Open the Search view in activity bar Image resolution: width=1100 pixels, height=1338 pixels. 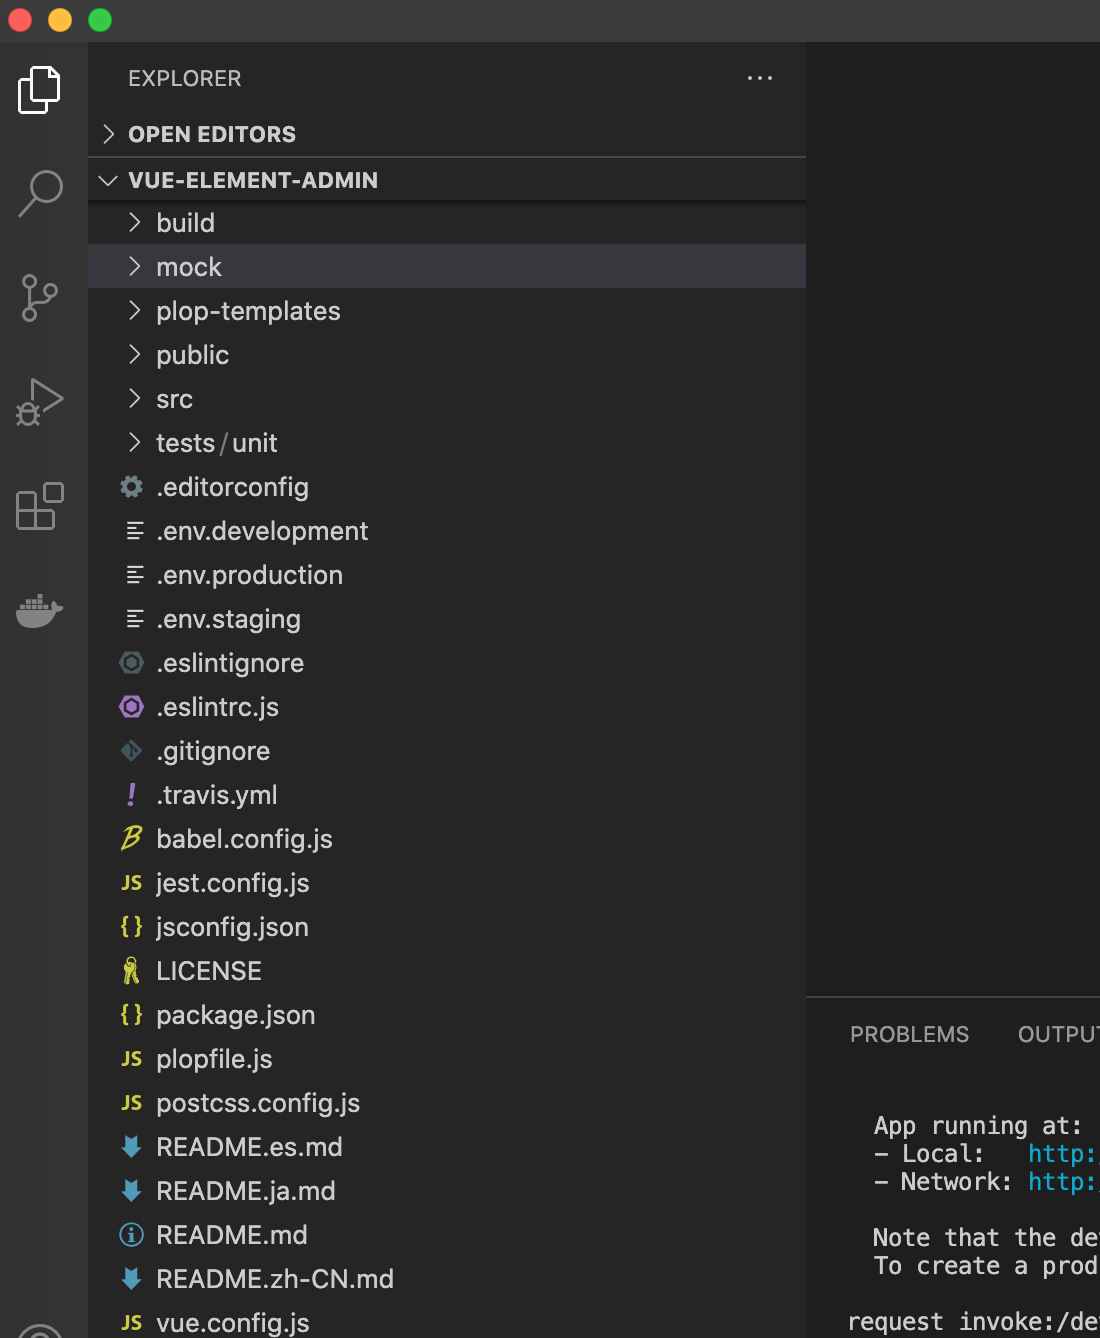(x=40, y=193)
